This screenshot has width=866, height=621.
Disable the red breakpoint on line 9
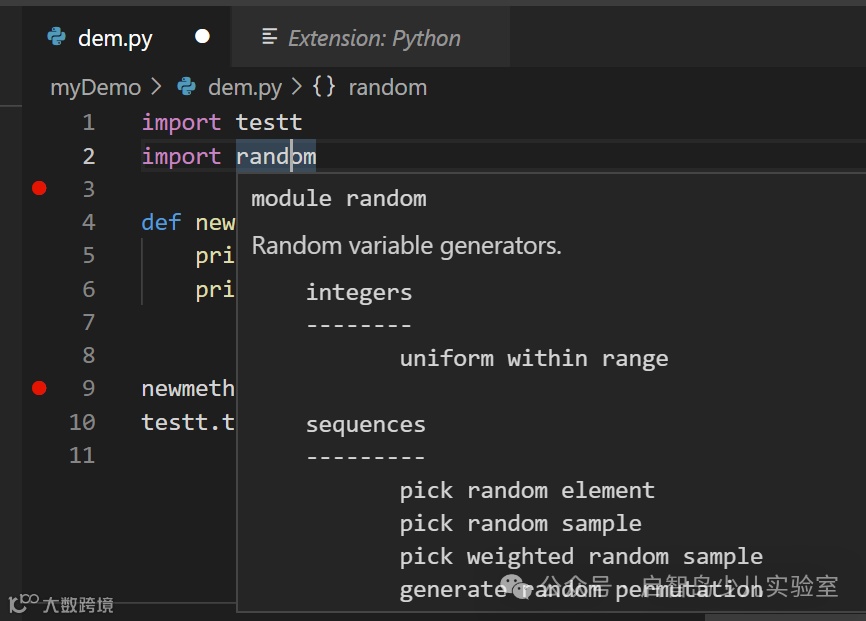tap(39, 388)
